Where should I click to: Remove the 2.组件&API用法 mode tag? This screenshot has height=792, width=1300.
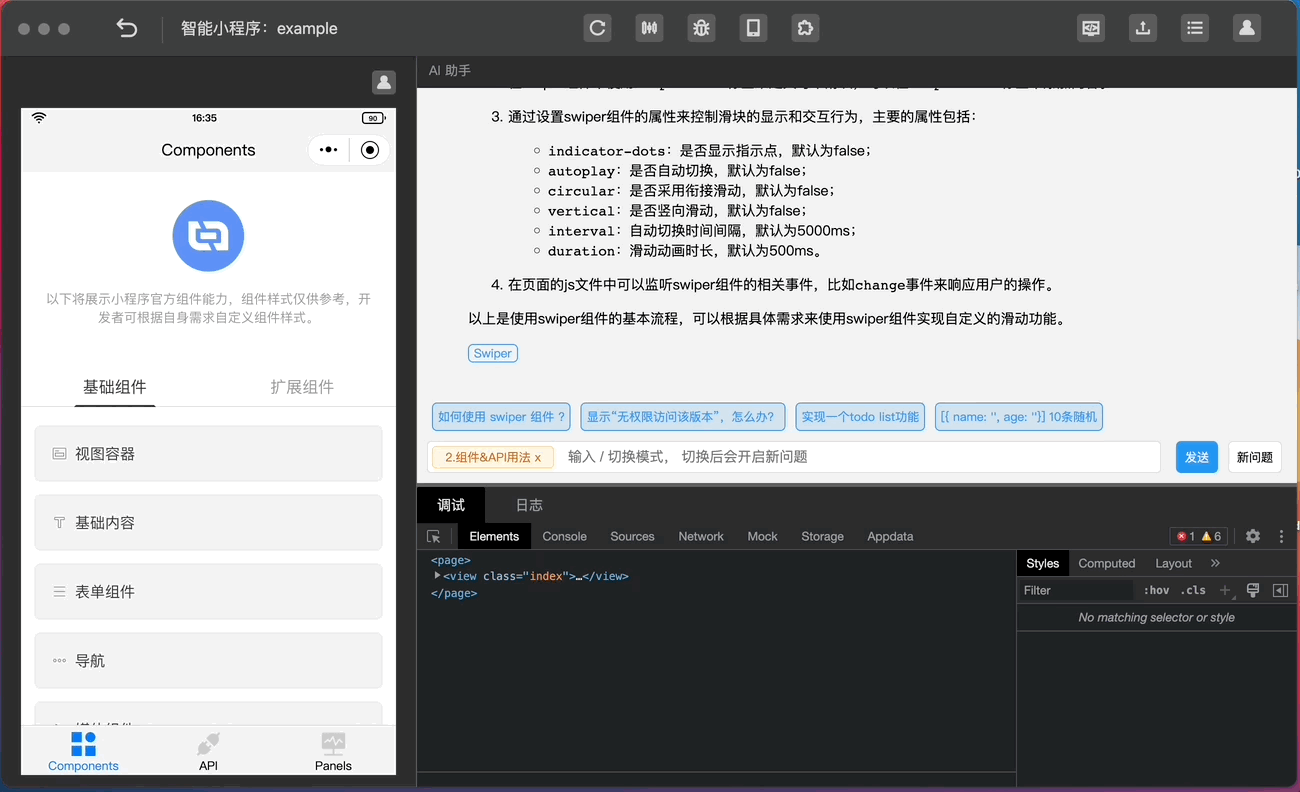(x=537, y=457)
